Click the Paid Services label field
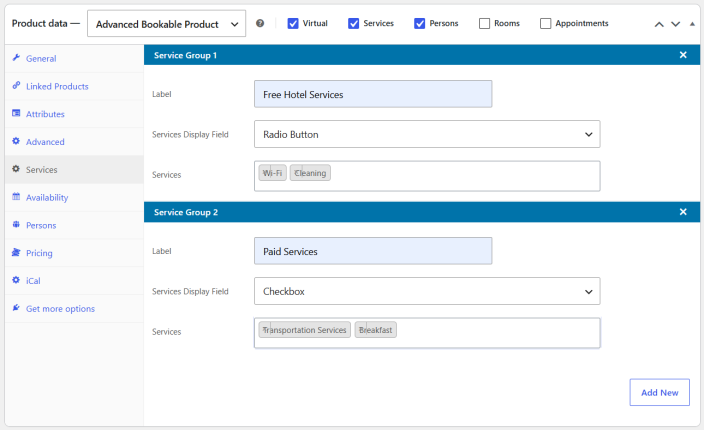The height and width of the screenshot is (430, 704). [373, 251]
